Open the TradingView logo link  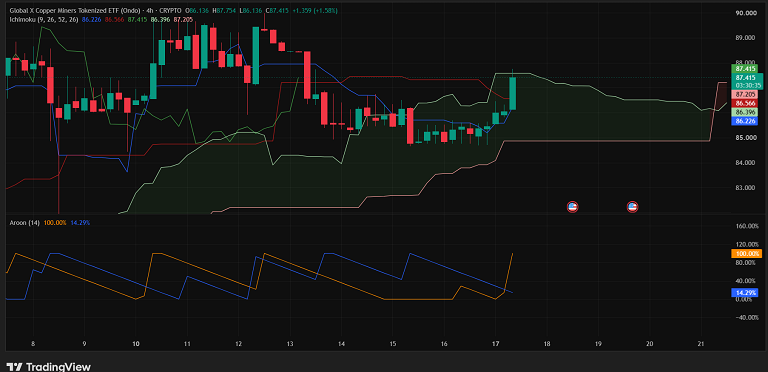tap(49, 367)
